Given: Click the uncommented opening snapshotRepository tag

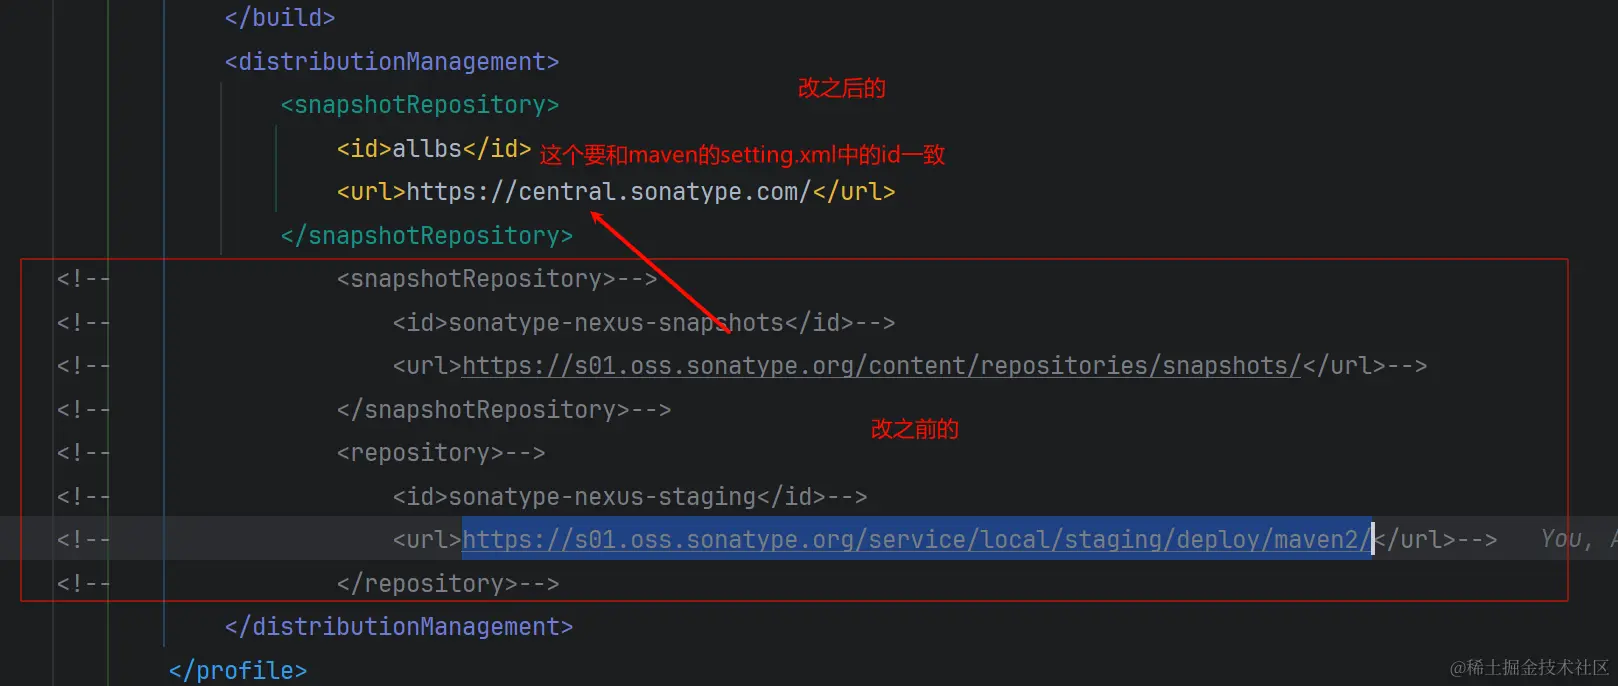Looking at the screenshot, I should [x=420, y=105].
